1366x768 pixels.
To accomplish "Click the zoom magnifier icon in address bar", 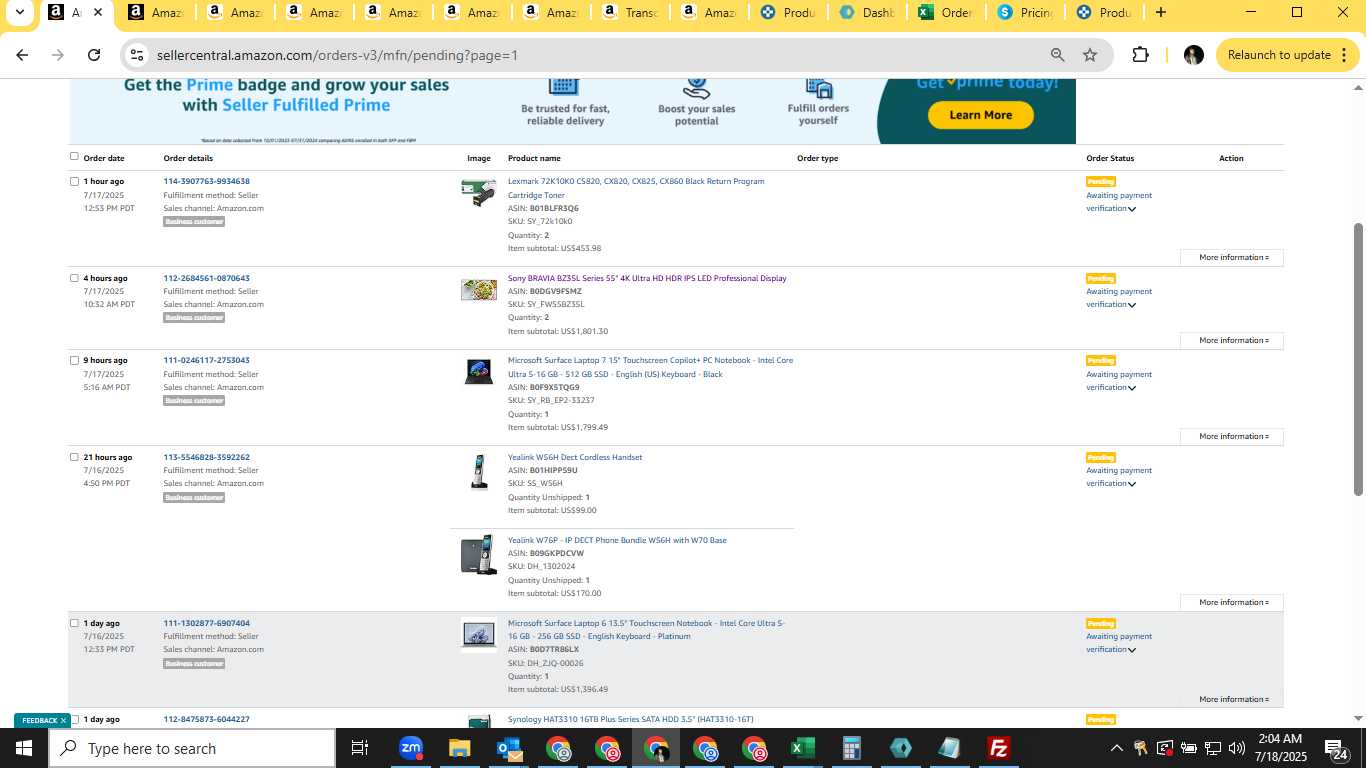I will click(1057, 55).
